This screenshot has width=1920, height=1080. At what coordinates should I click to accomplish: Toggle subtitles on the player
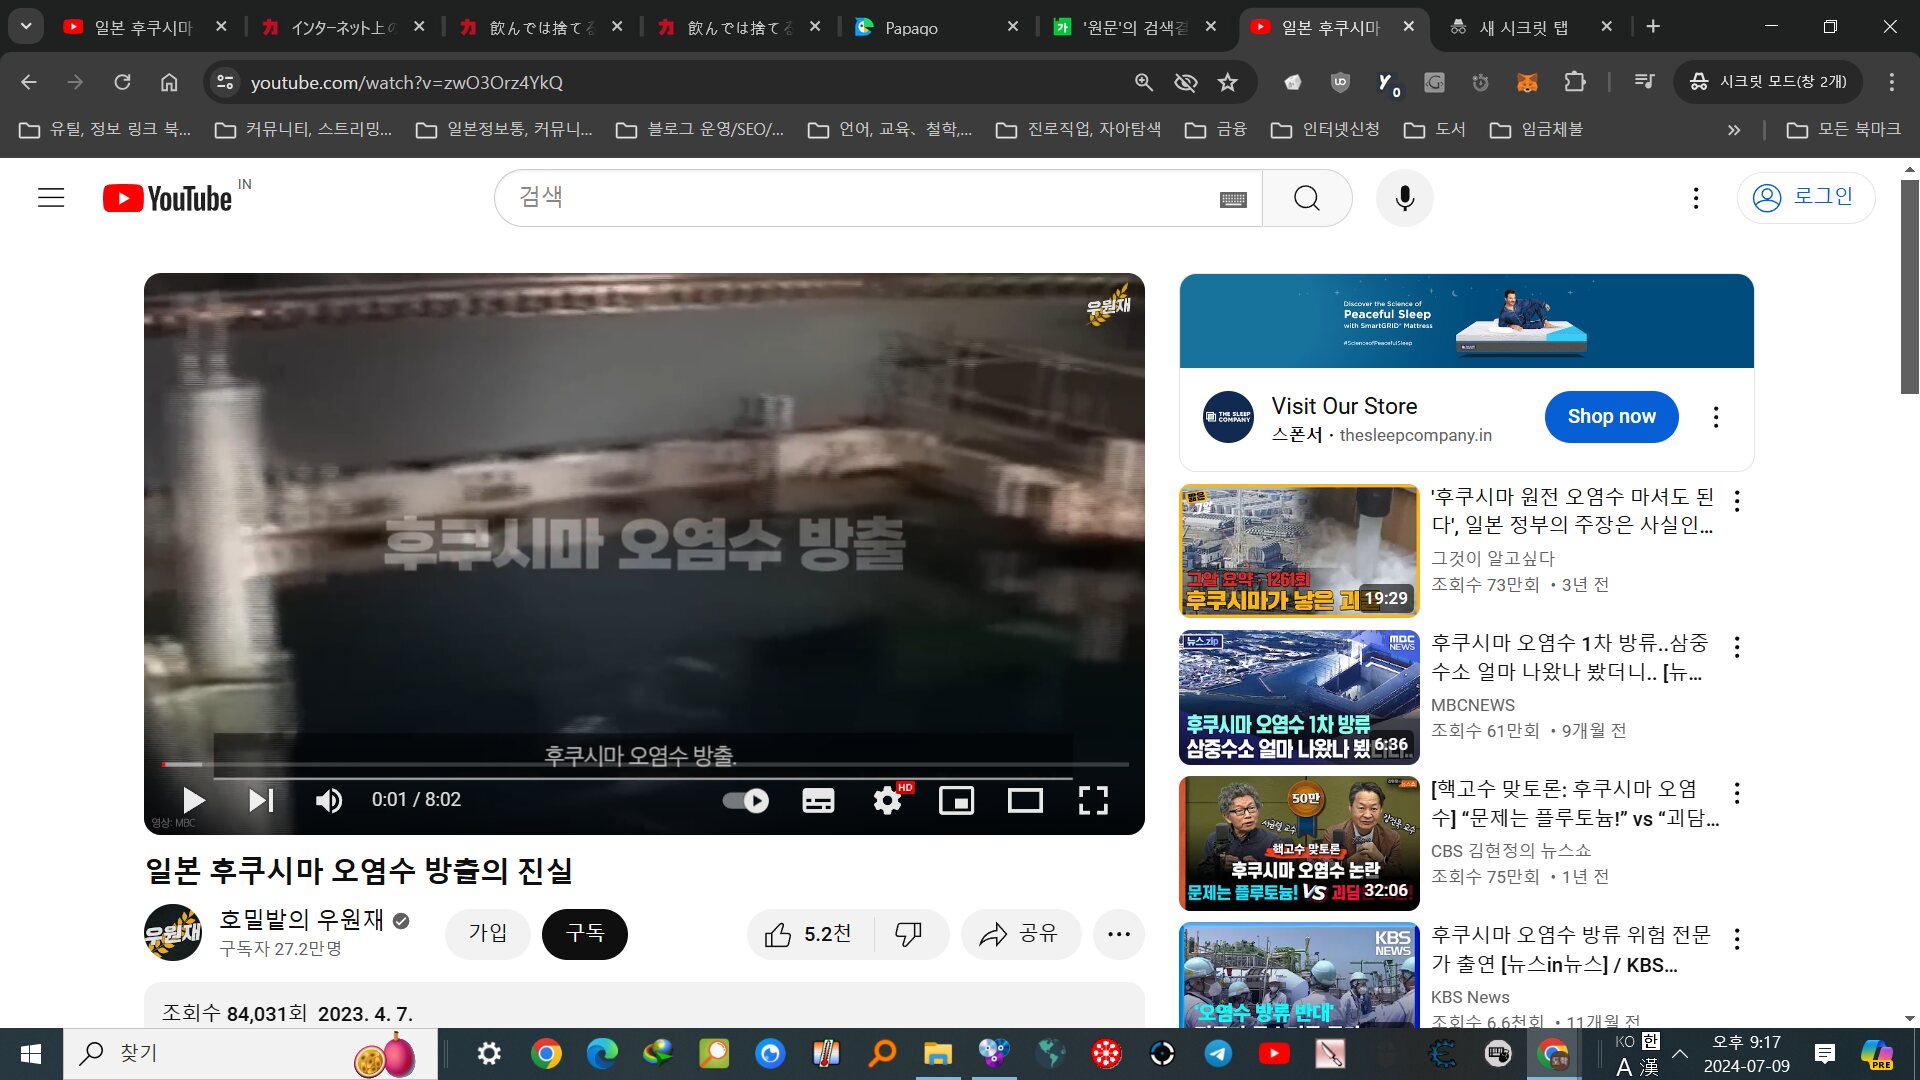pos(818,800)
